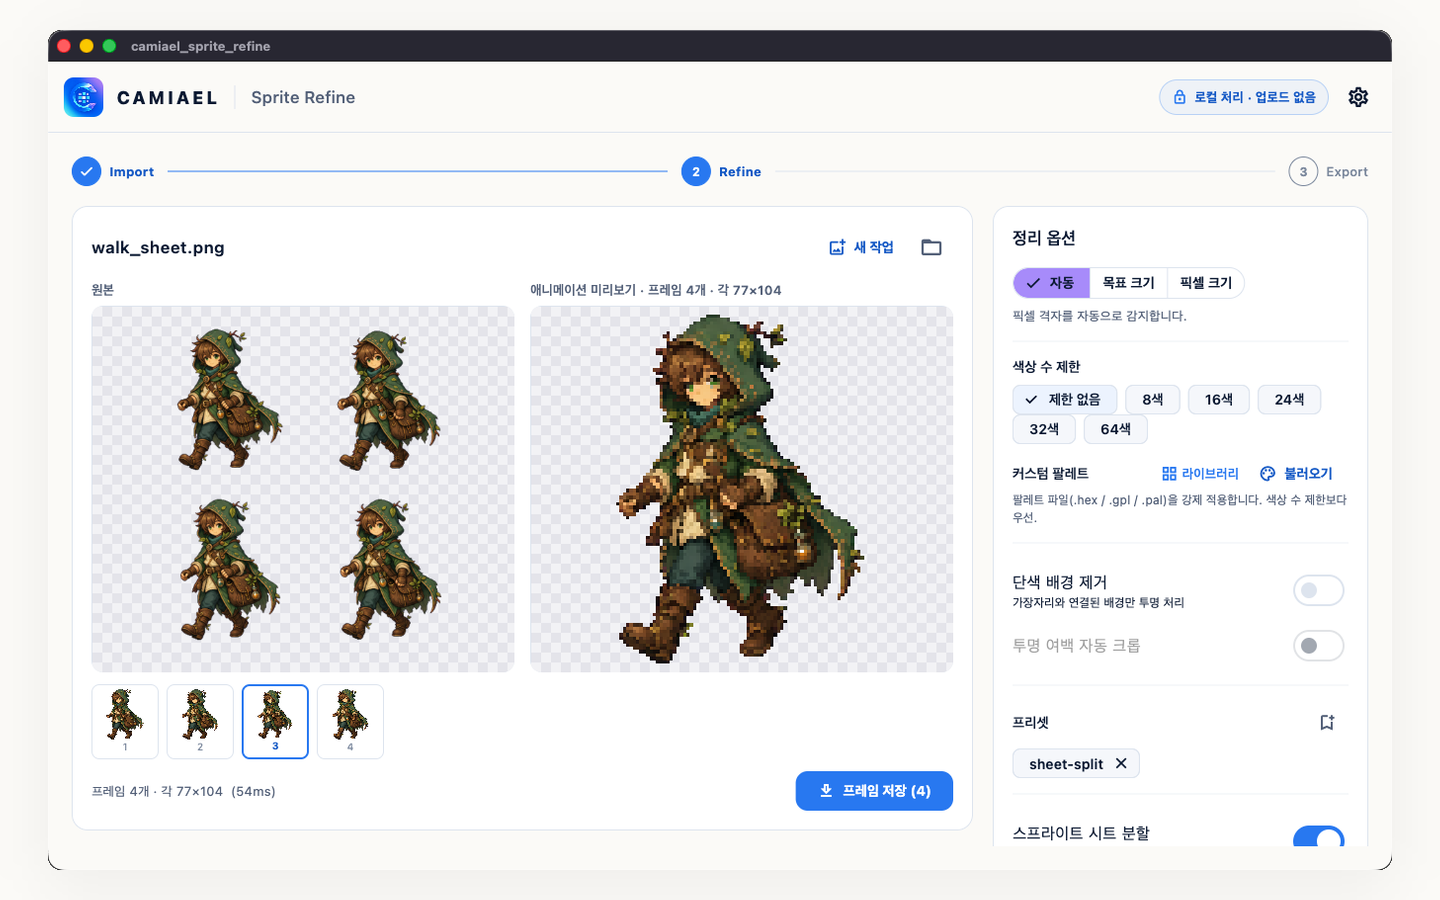The width and height of the screenshot is (1440, 900).
Task: Select frame thumbnail 3
Action: [x=275, y=722]
